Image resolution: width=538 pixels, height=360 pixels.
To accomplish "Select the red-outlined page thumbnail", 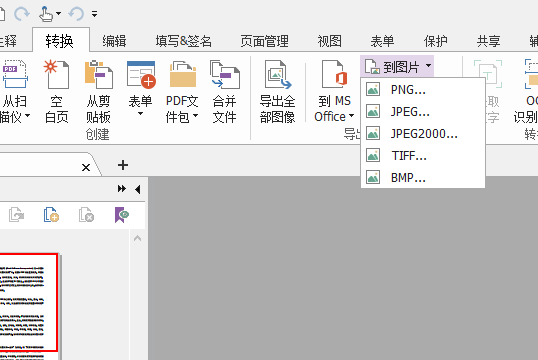I will point(29,302).
